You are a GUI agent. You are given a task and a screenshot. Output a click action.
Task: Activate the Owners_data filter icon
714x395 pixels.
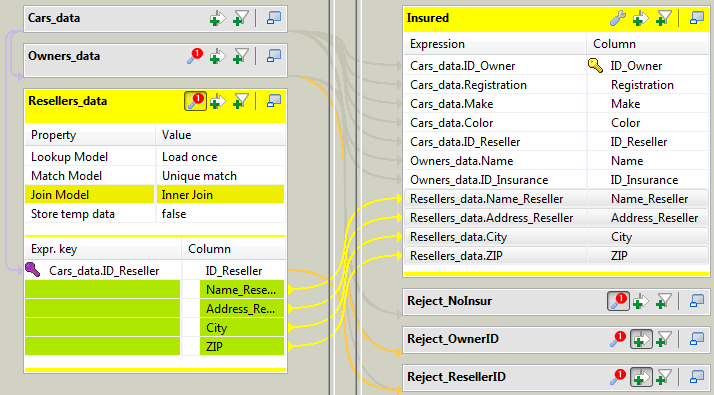pos(240,56)
